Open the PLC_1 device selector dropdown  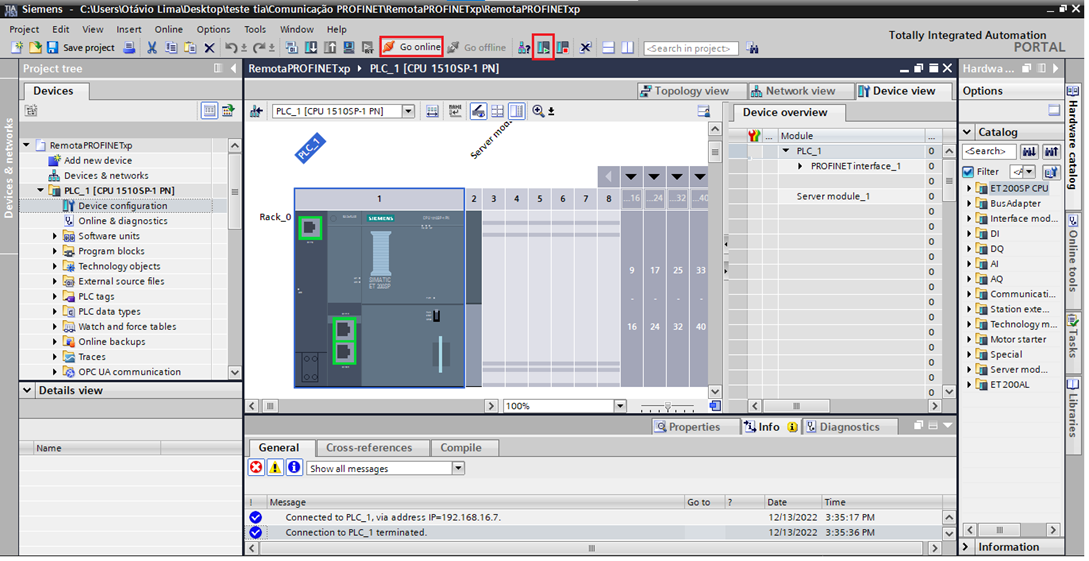point(408,111)
